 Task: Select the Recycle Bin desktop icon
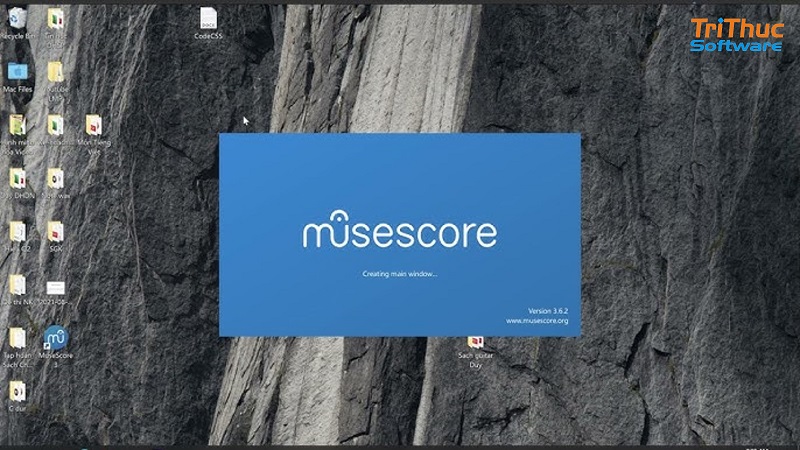(x=17, y=18)
